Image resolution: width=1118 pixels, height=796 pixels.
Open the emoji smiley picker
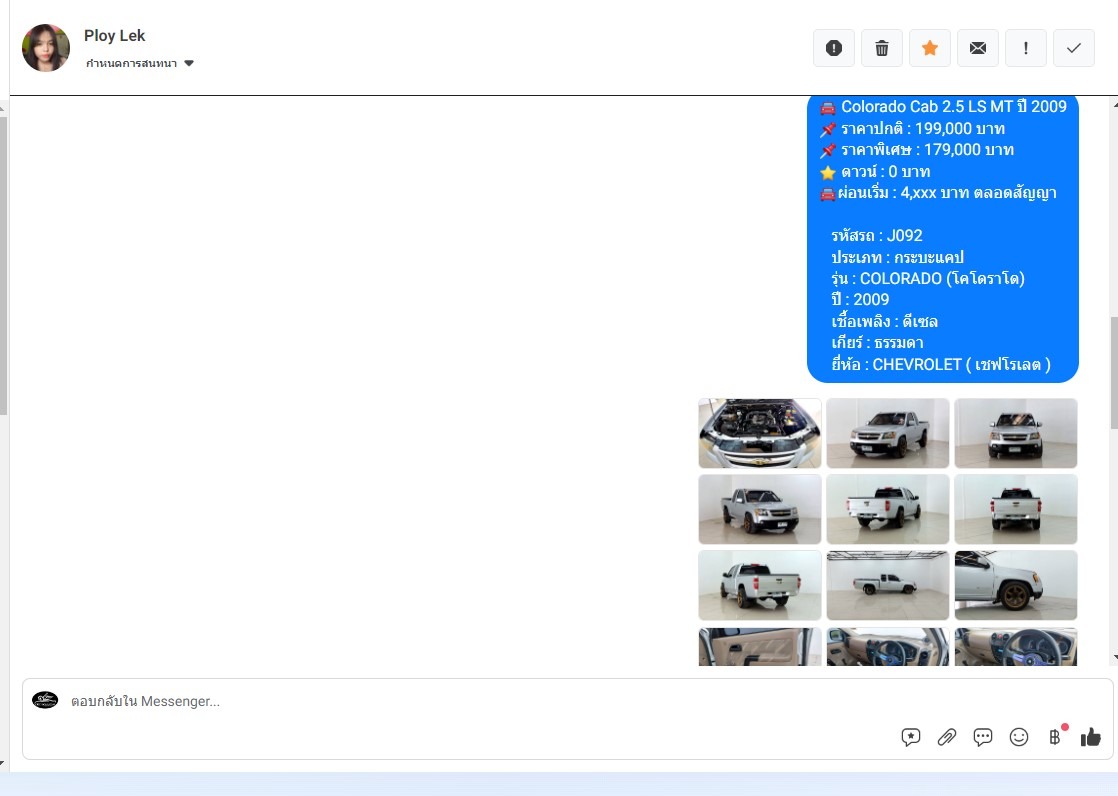(1019, 737)
